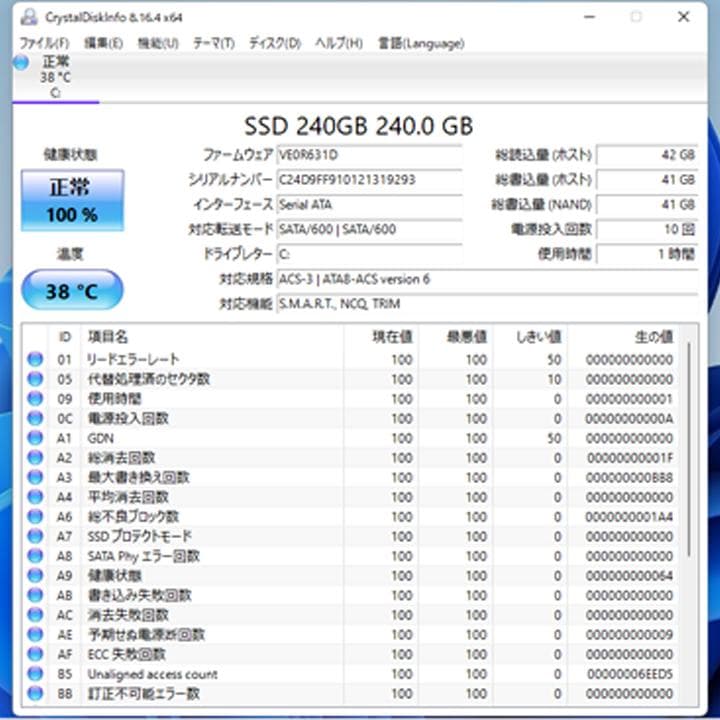Select the リードエラーレート attribute name
720x720 pixels.
133,359
